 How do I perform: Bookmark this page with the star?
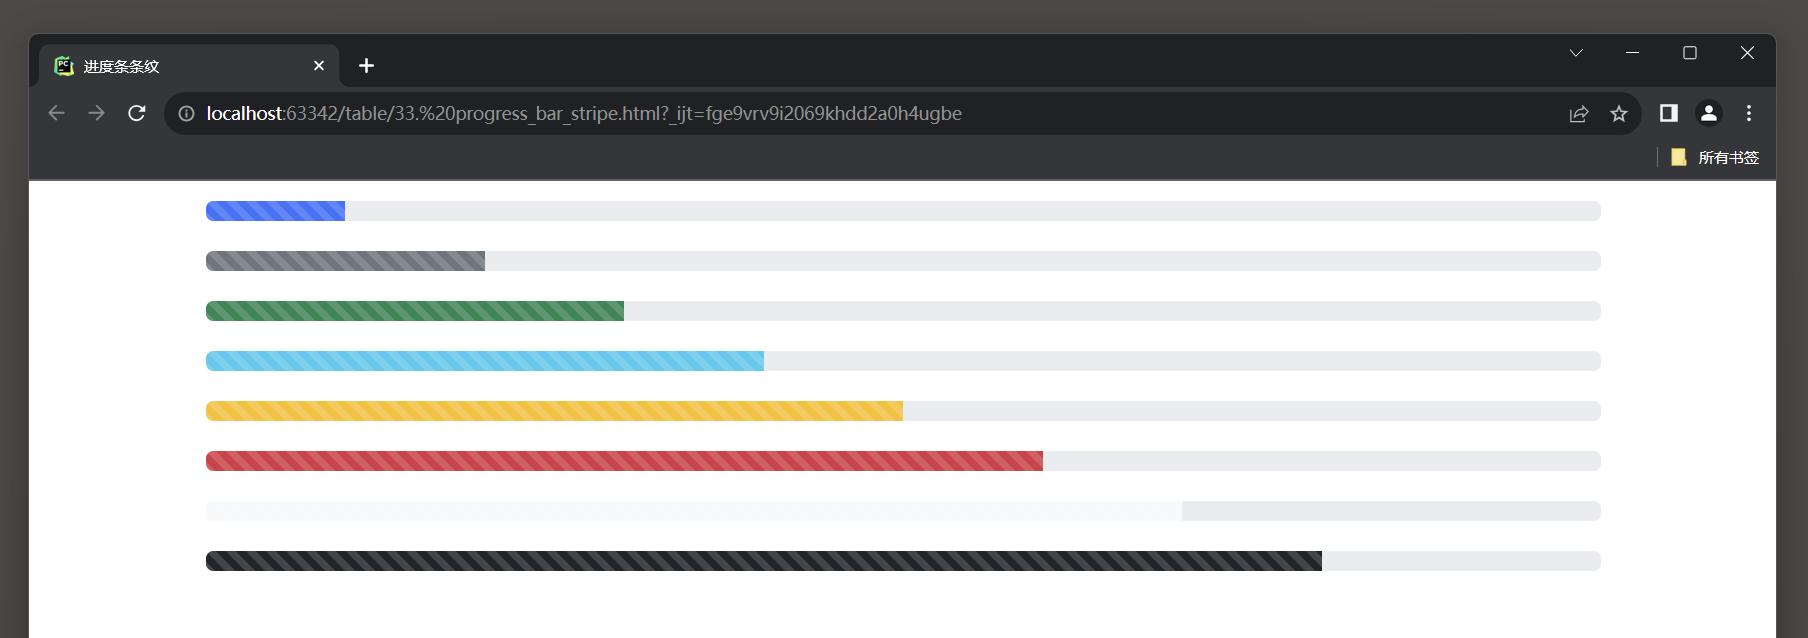pos(1619,114)
